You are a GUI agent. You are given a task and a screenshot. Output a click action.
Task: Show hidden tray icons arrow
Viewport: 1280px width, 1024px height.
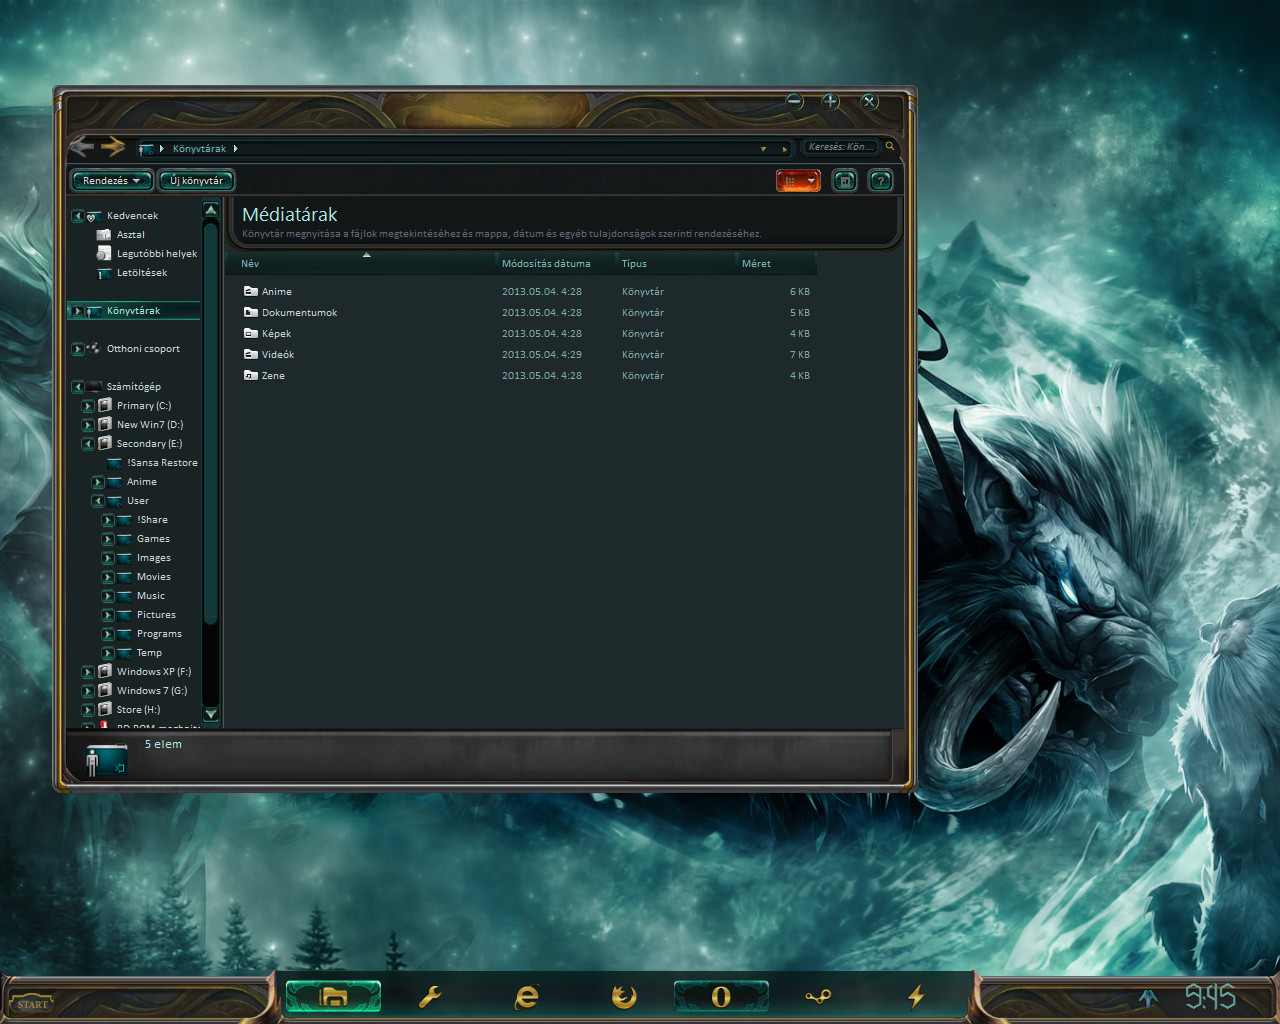tap(1148, 997)
